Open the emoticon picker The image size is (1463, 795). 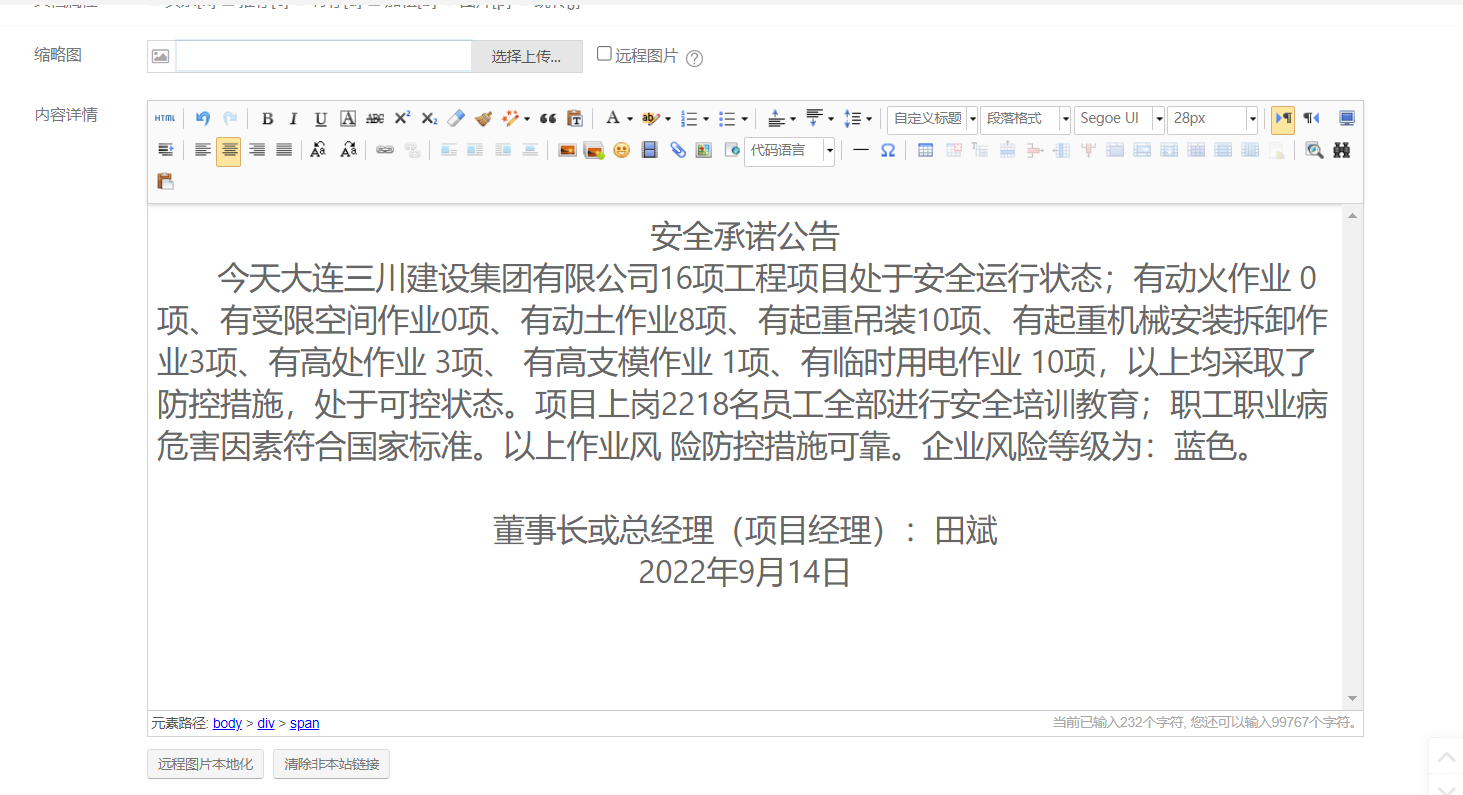pos(622,150)
